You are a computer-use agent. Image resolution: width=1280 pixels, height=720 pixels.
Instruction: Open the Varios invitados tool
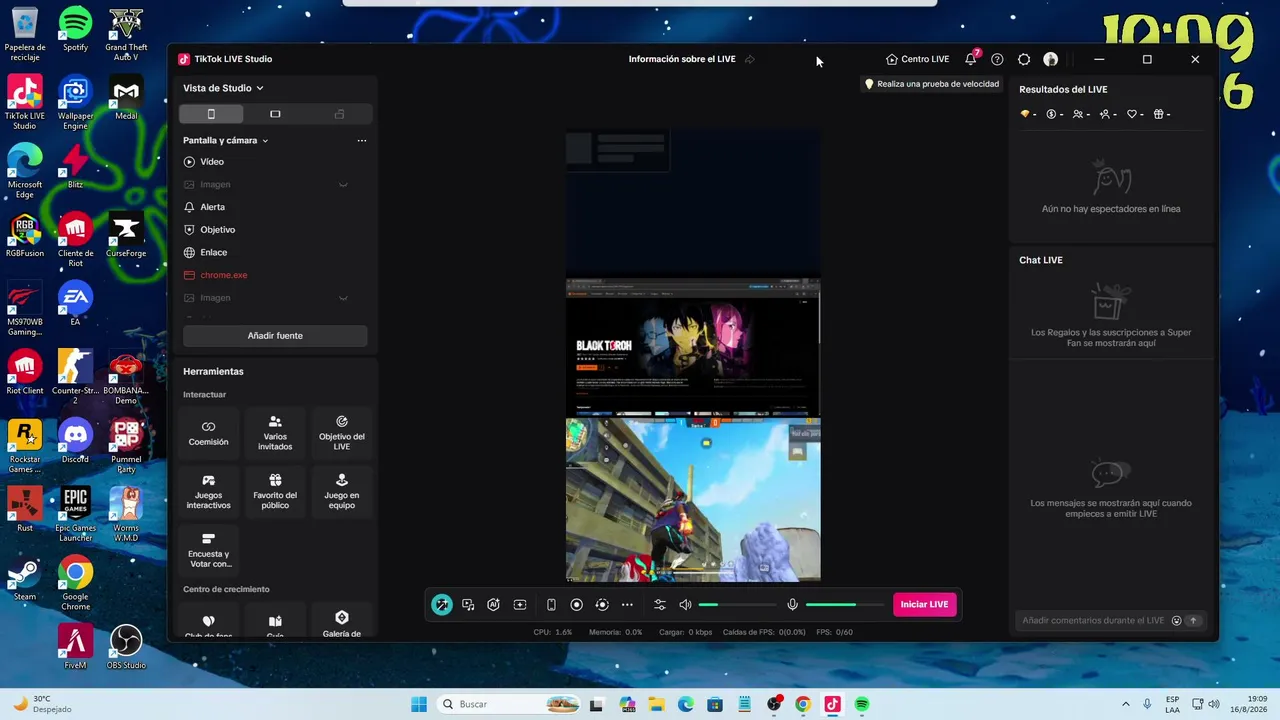coord(275,433)
